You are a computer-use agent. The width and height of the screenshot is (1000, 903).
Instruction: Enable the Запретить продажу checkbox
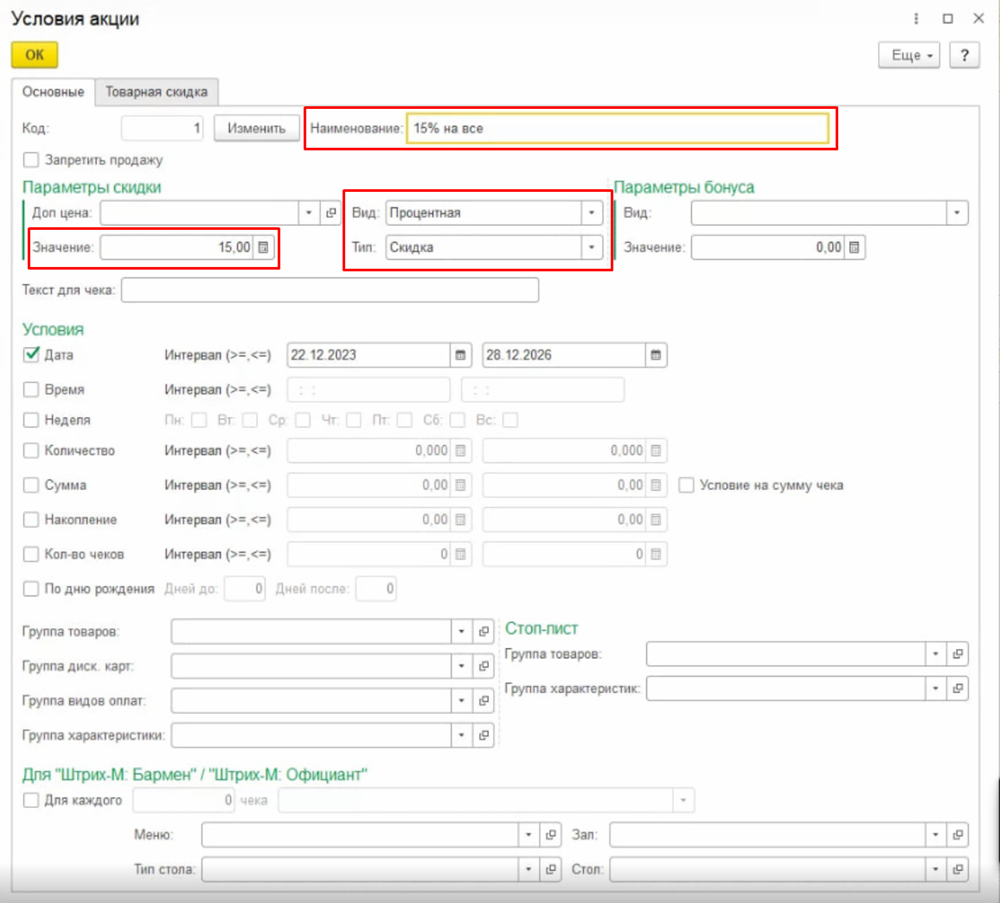pos(31,159)
